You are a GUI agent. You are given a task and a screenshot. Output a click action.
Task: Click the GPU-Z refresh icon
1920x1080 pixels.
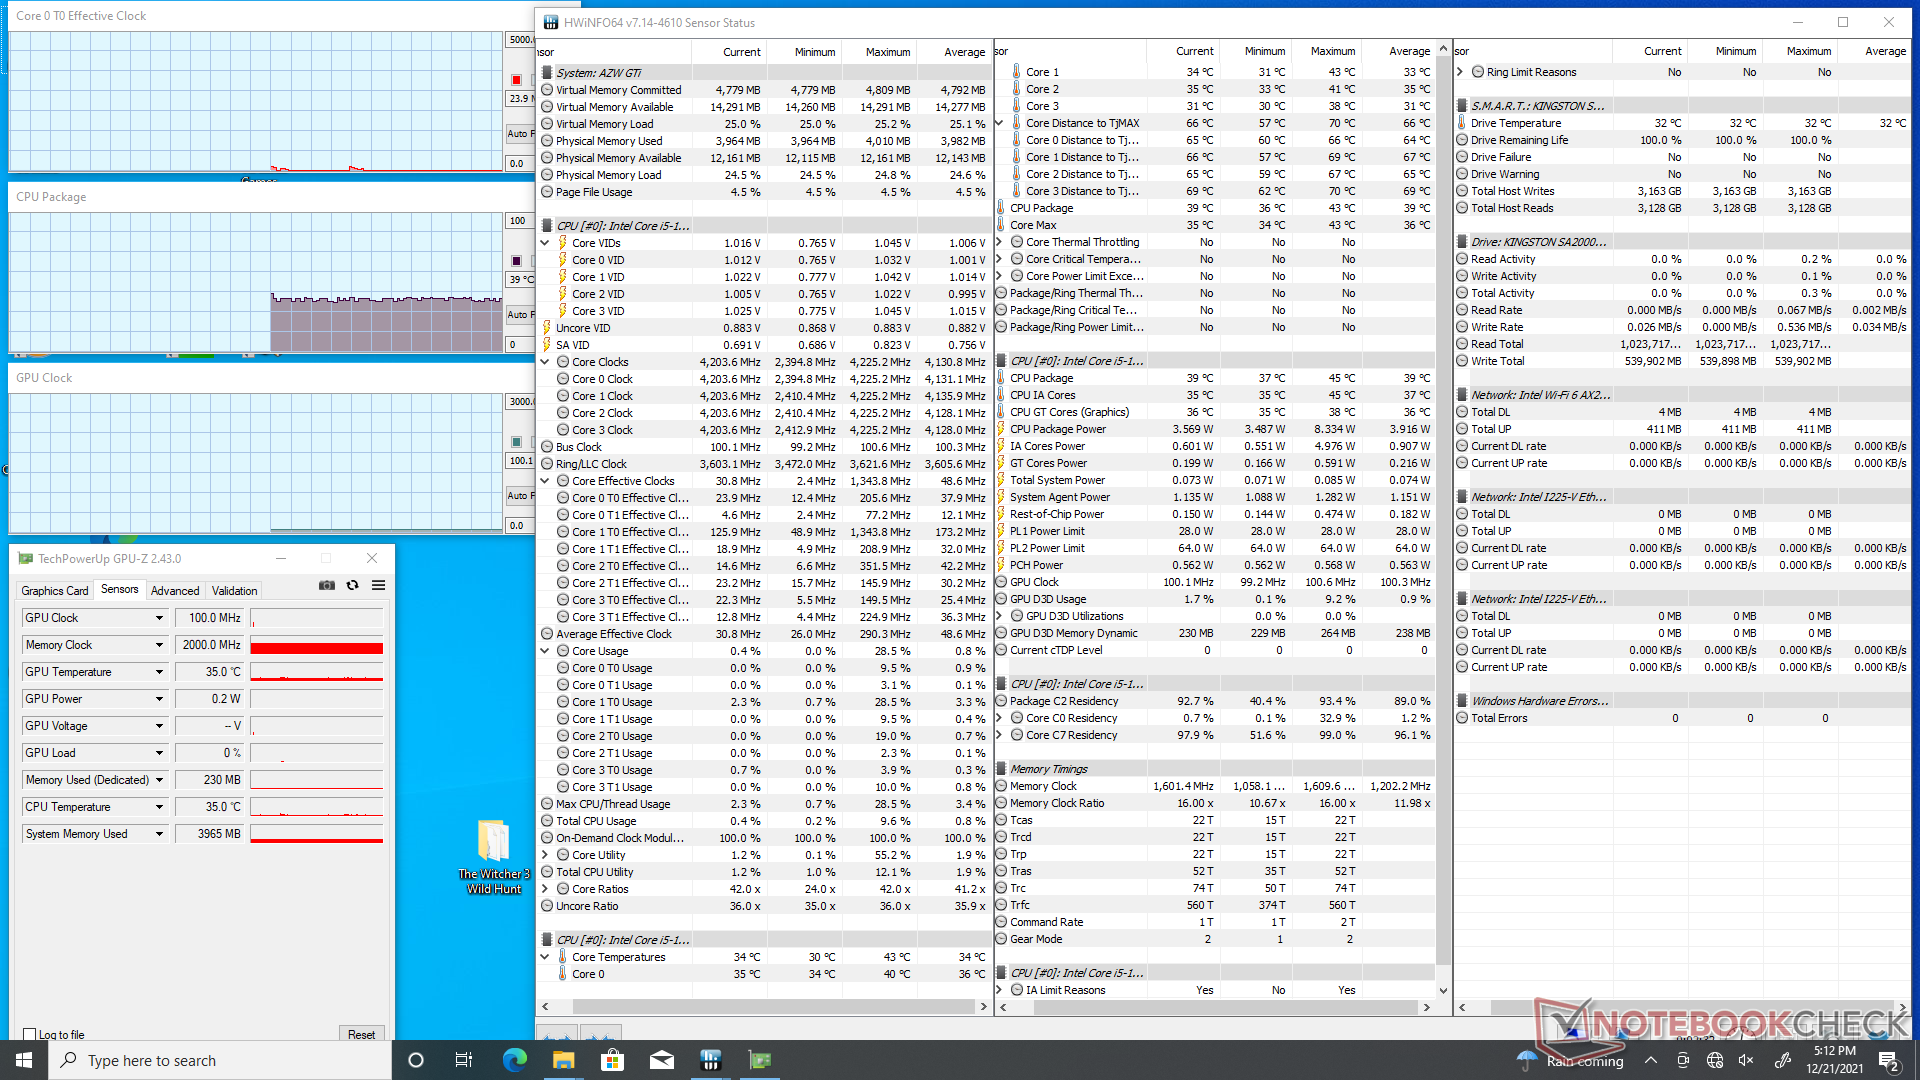(x=352, y=586)
